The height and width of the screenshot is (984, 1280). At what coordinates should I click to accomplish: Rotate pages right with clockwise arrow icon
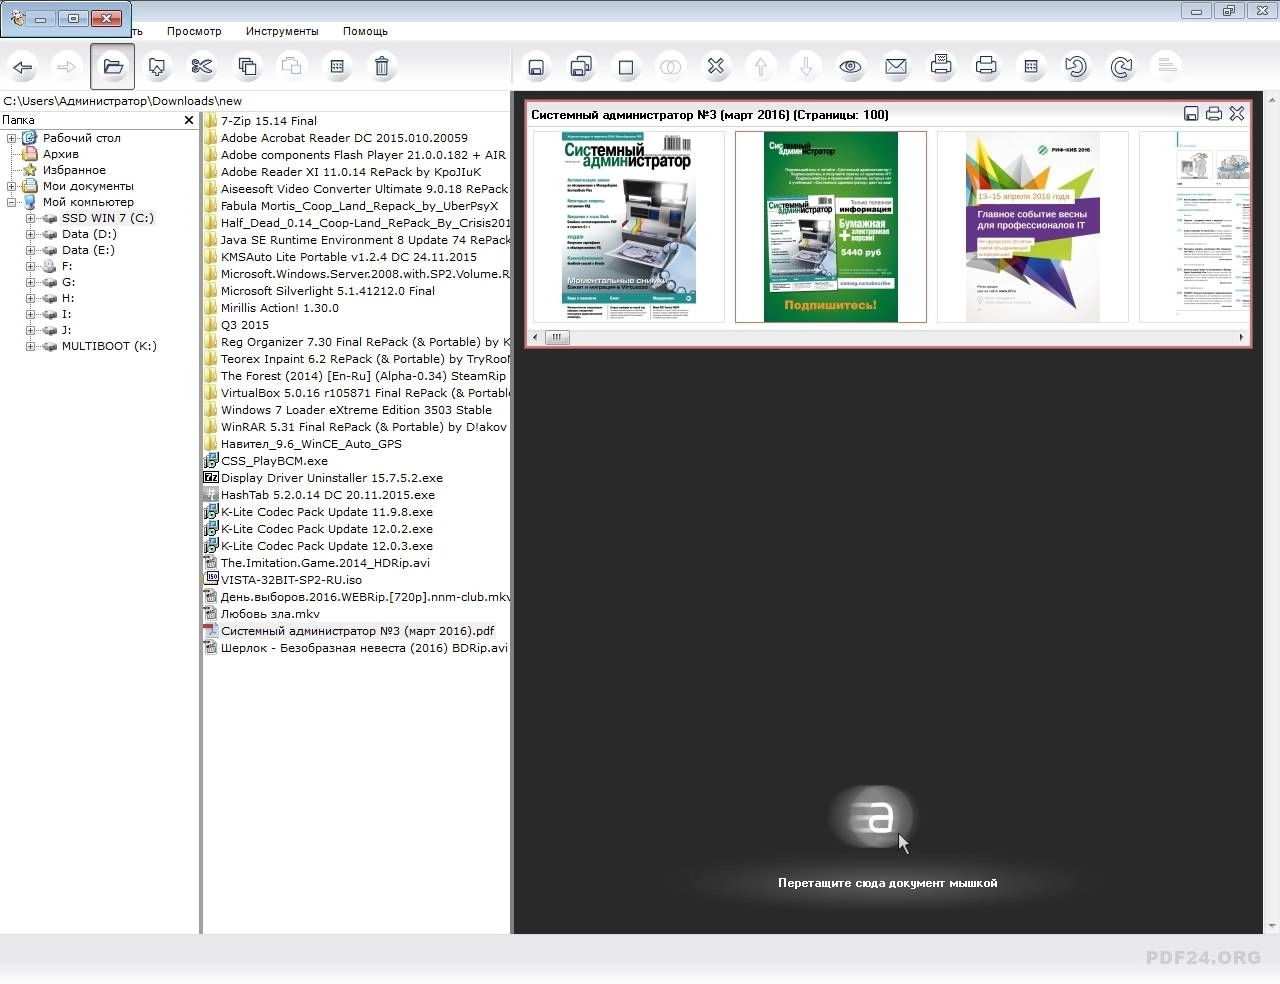(x=1121, y=67)
